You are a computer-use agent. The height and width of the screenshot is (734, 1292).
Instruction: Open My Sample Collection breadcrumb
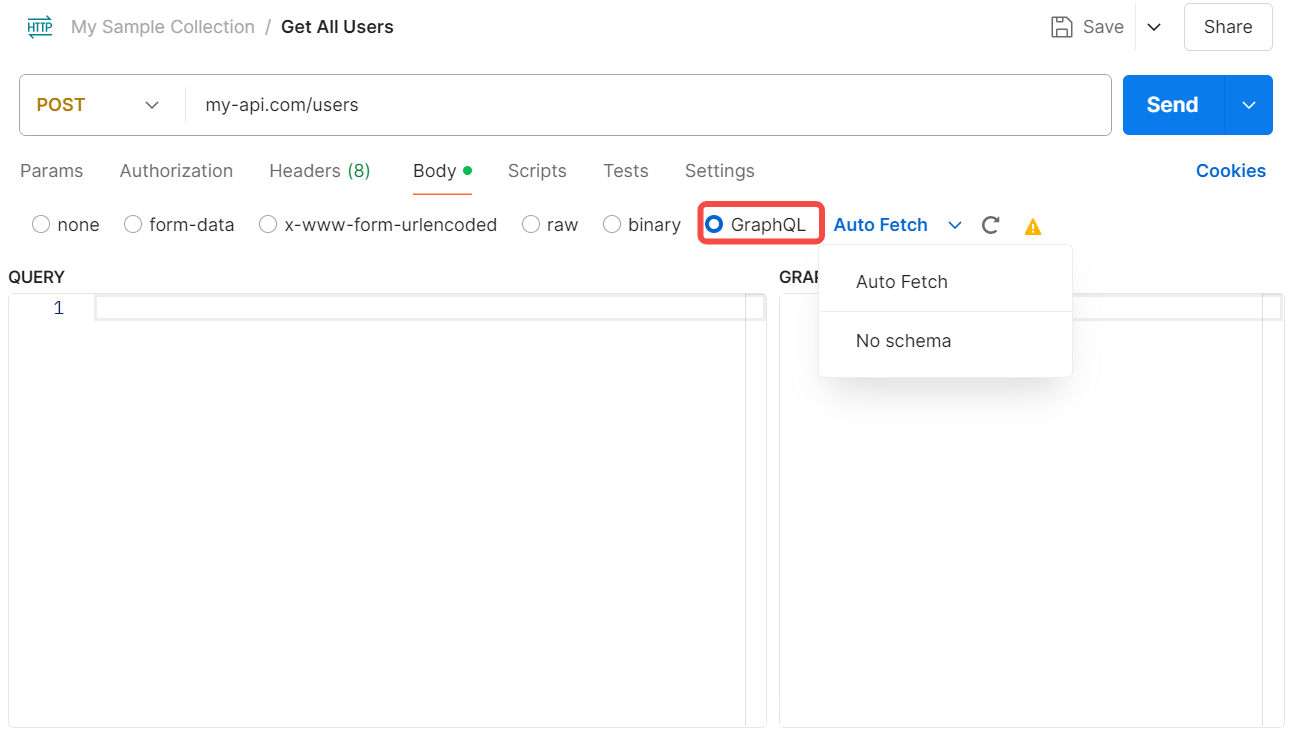point(163,27)
